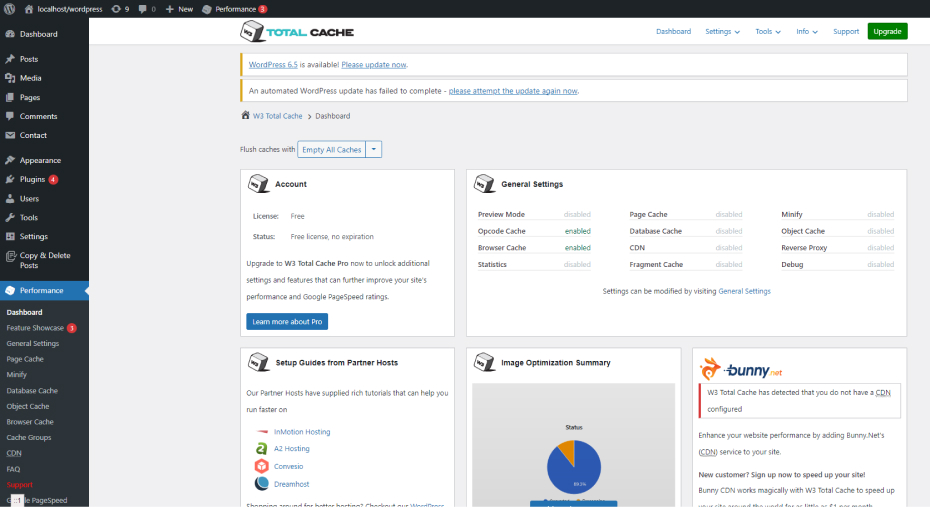The image size is (930, 507).
Task: Click the Appearance brush icon
Action: pyautogui.click(x=10, y=160)
